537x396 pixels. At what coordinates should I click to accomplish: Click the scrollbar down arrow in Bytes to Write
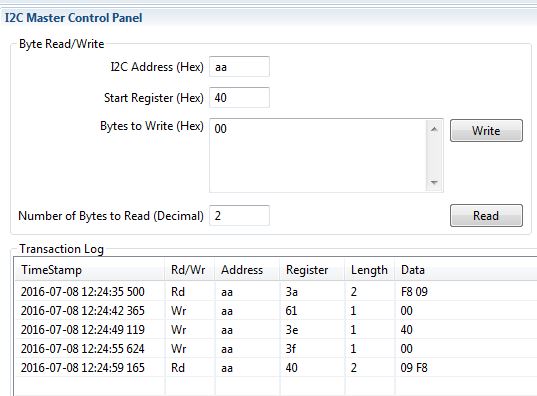point(434,182)
